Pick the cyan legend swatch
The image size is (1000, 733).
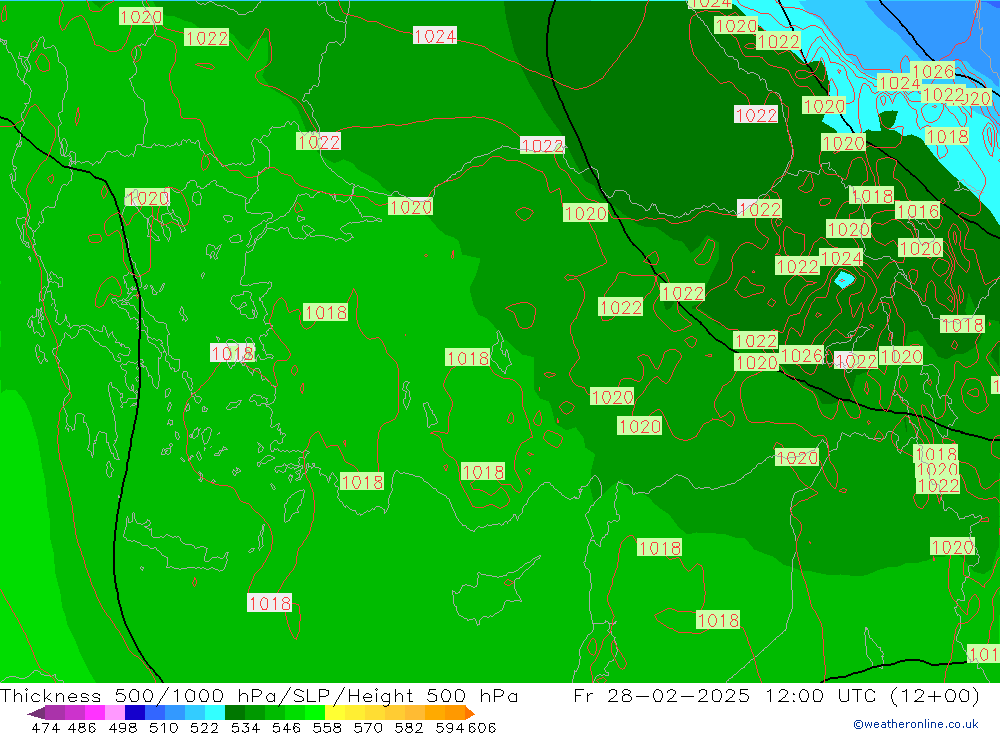(x=215, y=712)
